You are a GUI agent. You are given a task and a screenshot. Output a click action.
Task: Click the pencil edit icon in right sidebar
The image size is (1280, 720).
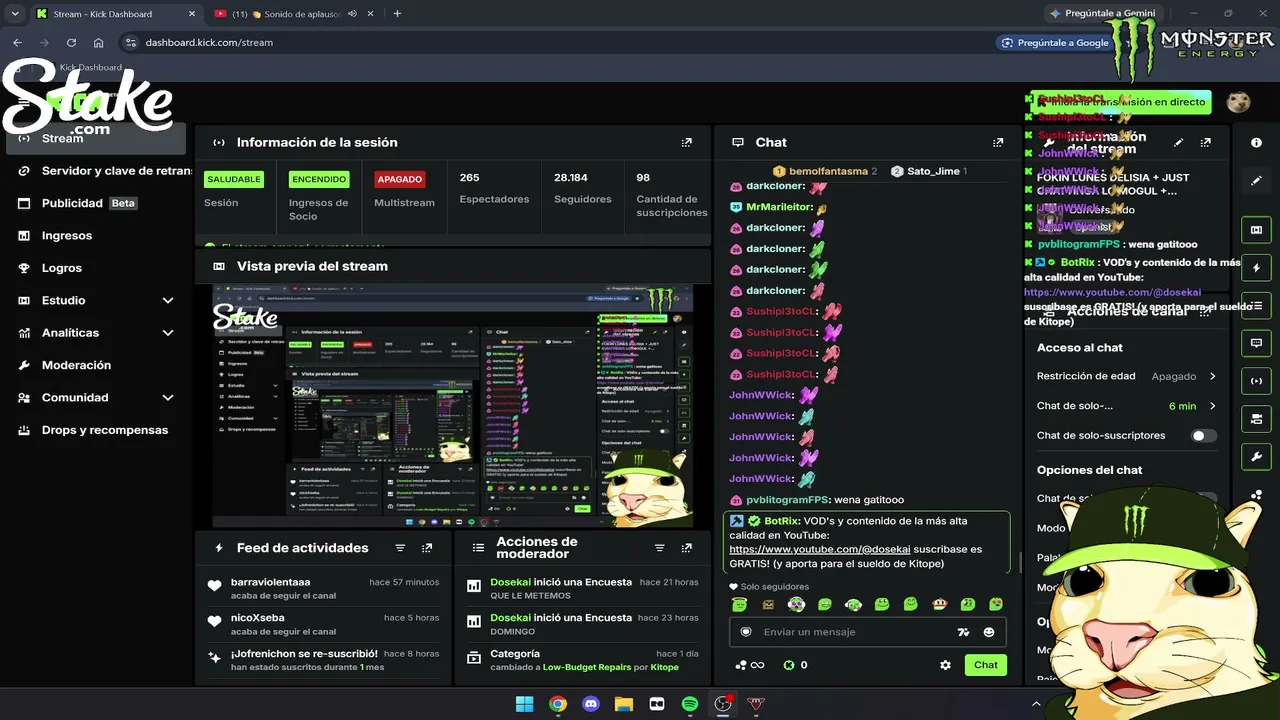click(1256, 181)
